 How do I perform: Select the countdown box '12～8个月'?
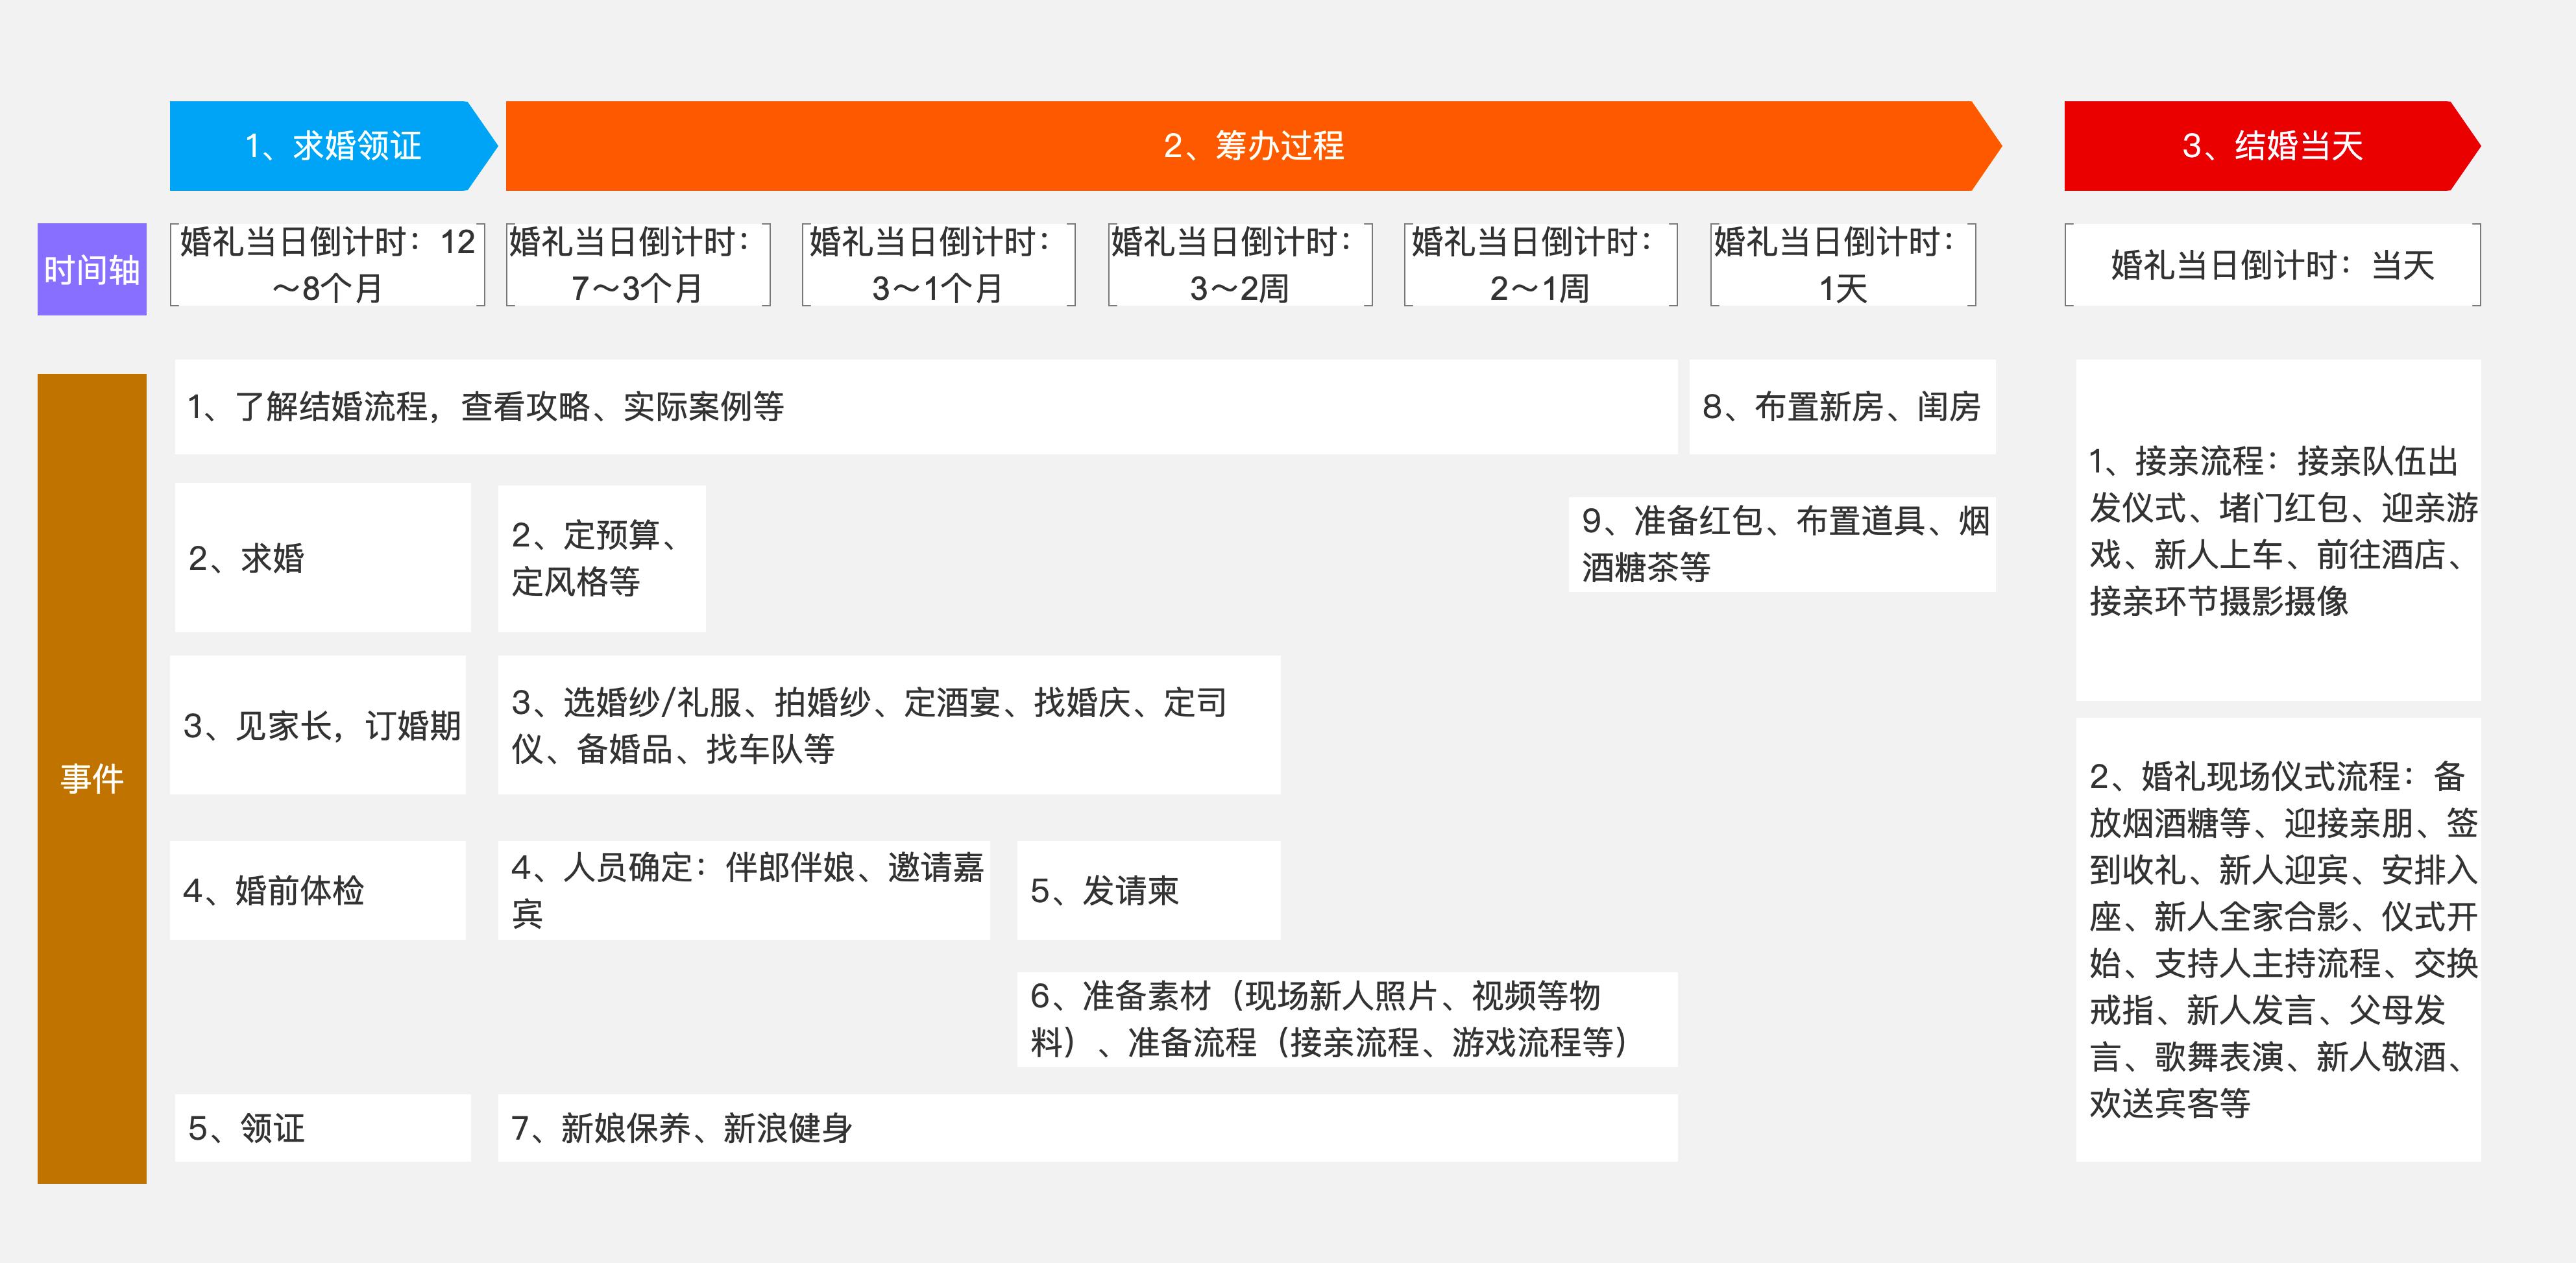(326, 265)
